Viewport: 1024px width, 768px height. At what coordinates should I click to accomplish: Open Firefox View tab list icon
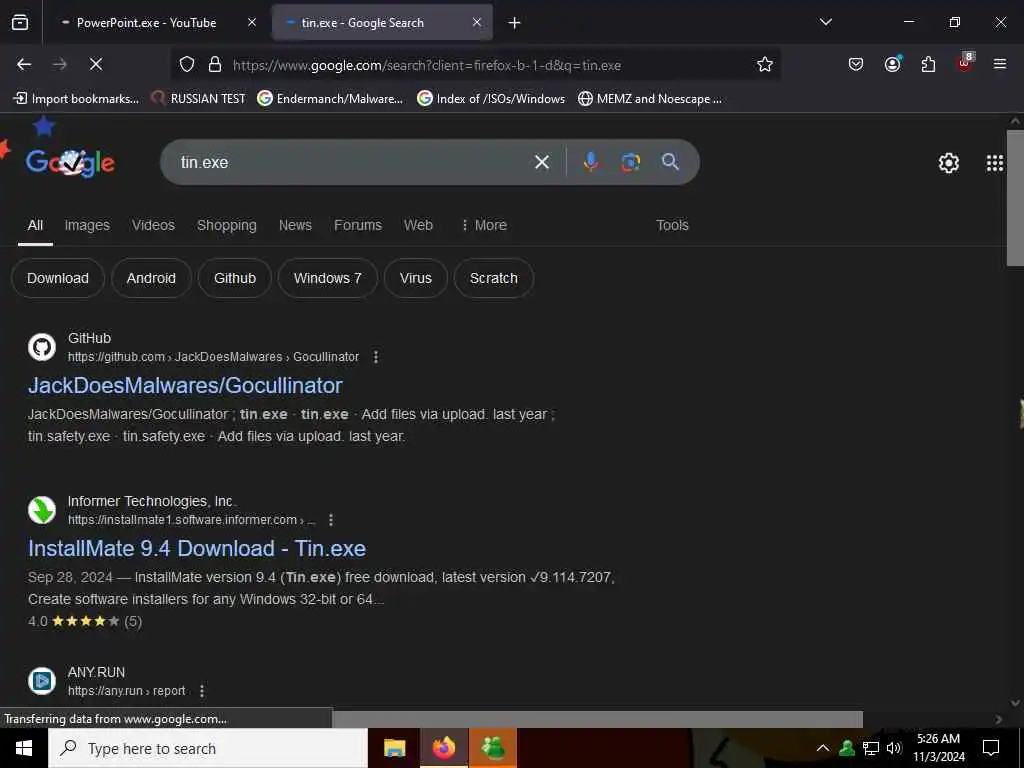(x=20, y=22)
